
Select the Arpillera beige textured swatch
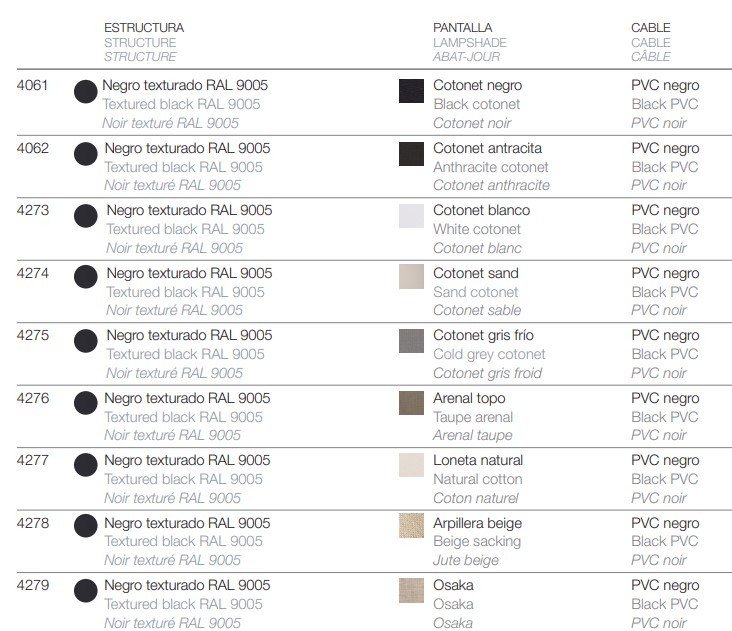pos(411,526)
